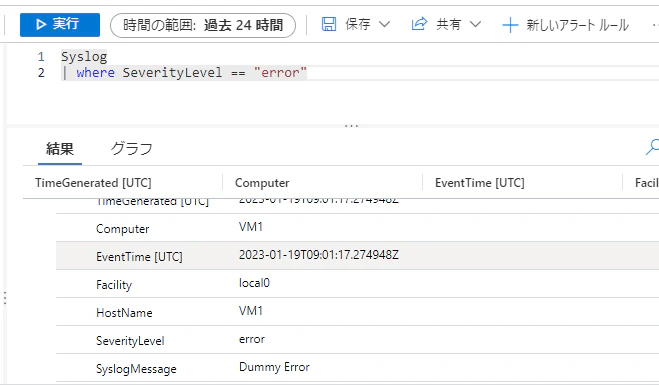Sort by TimeGenerated [UTC] column header
The height and width of the screenshot is (385, 659).
coord(93,183)
